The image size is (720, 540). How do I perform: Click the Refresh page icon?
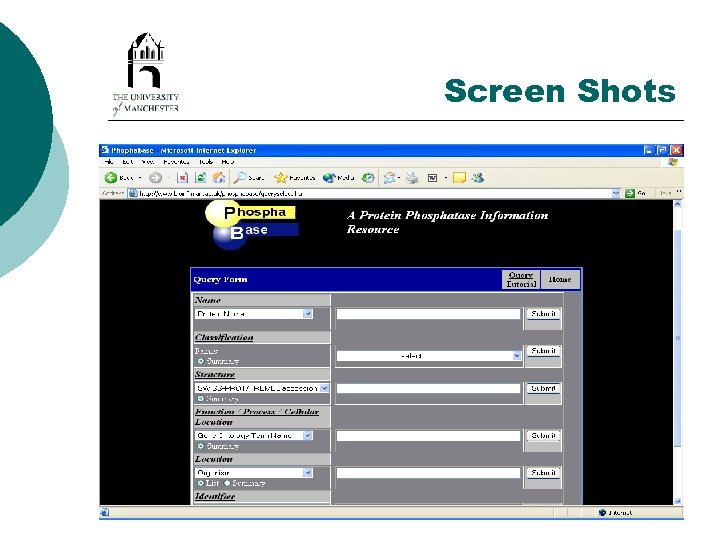(200, 178)
